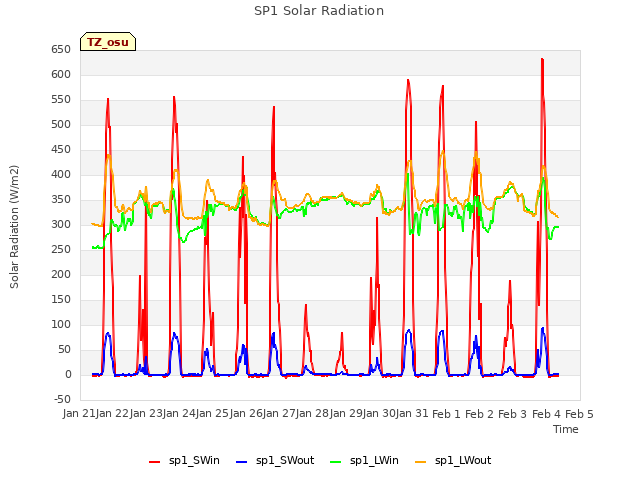Click the orange sp1_LWout legend swatch

[420, 462]
